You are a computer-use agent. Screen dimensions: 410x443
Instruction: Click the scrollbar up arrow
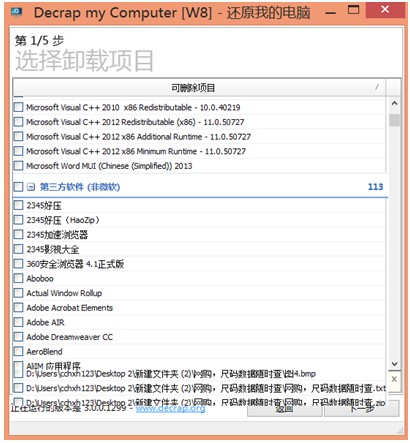coord(394,103)
